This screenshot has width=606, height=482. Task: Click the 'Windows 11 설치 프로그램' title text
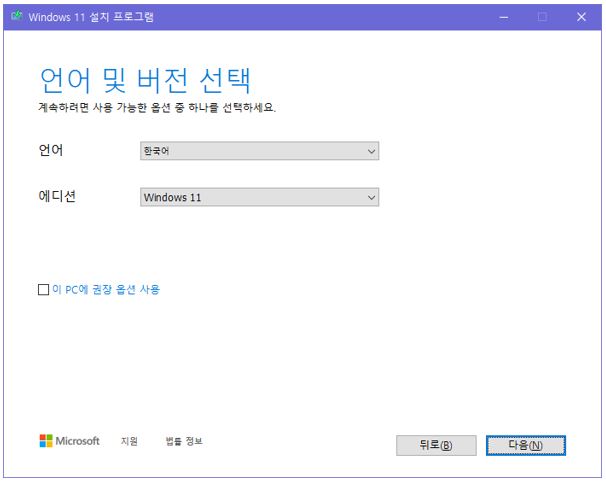pyautogui.click(x=91, y=17)
